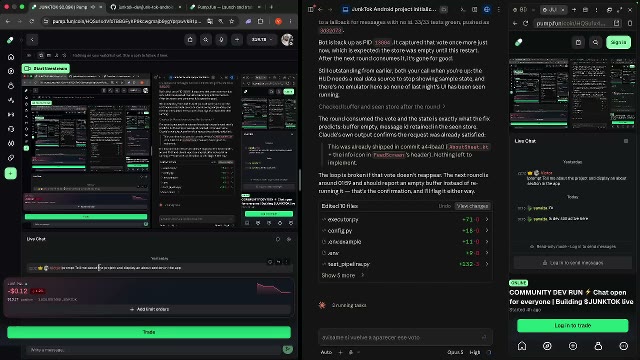The image size is (640, 360).
Task: Send chat message with green send icon
Action: coord(287,349)
